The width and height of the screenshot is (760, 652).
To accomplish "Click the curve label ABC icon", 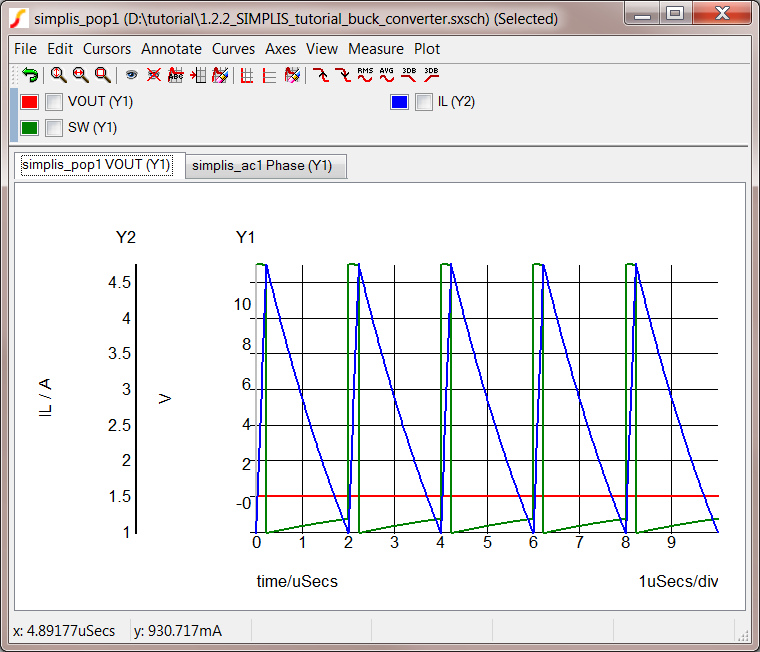I will 175,75.
